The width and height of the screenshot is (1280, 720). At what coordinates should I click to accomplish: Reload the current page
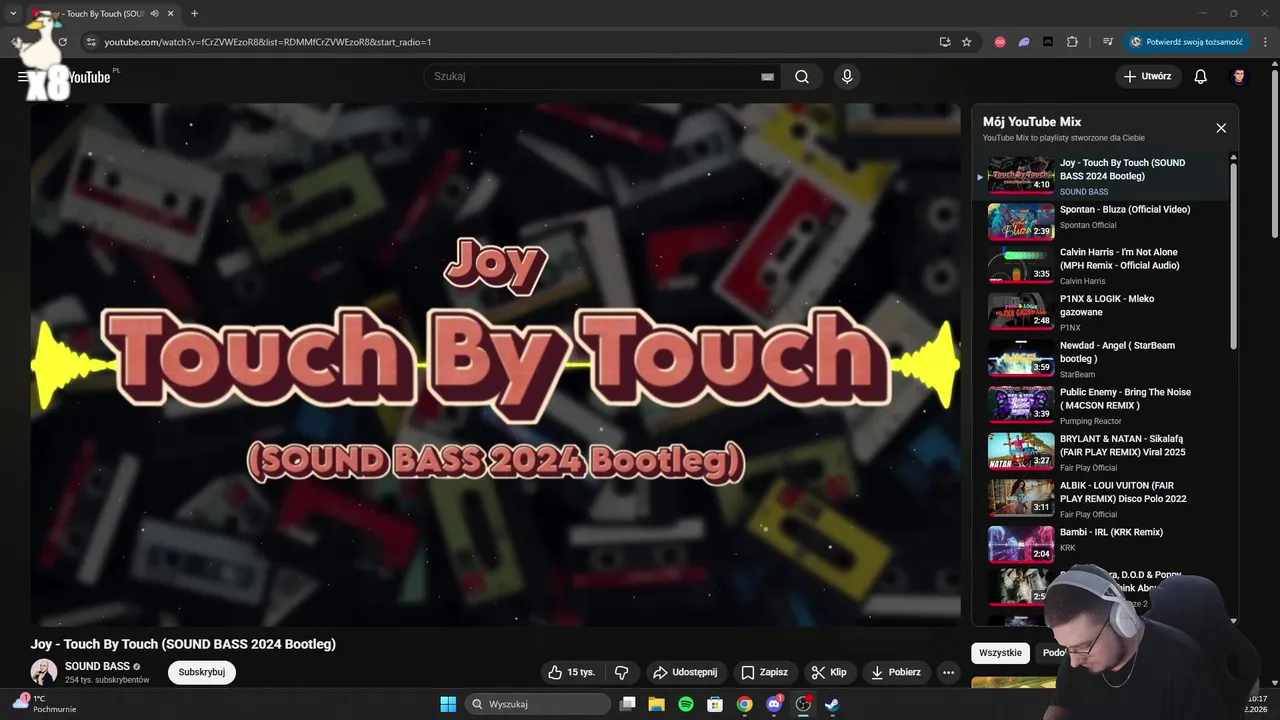pos(62,42)
